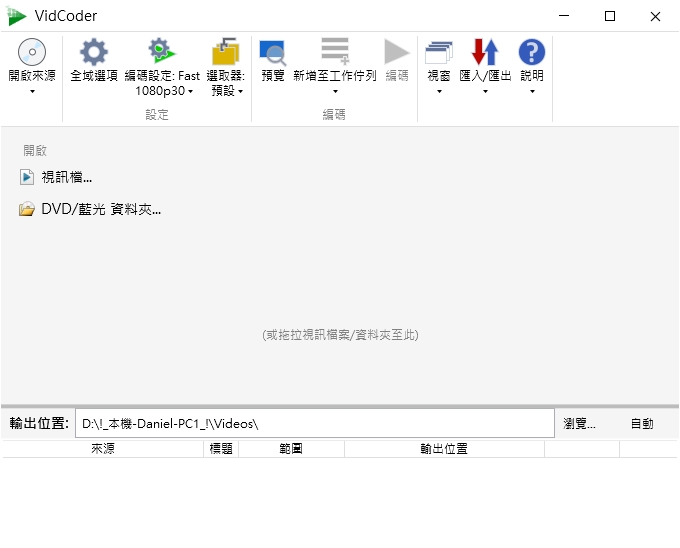Minimize the VidCoder window

(x=564, y=16)
